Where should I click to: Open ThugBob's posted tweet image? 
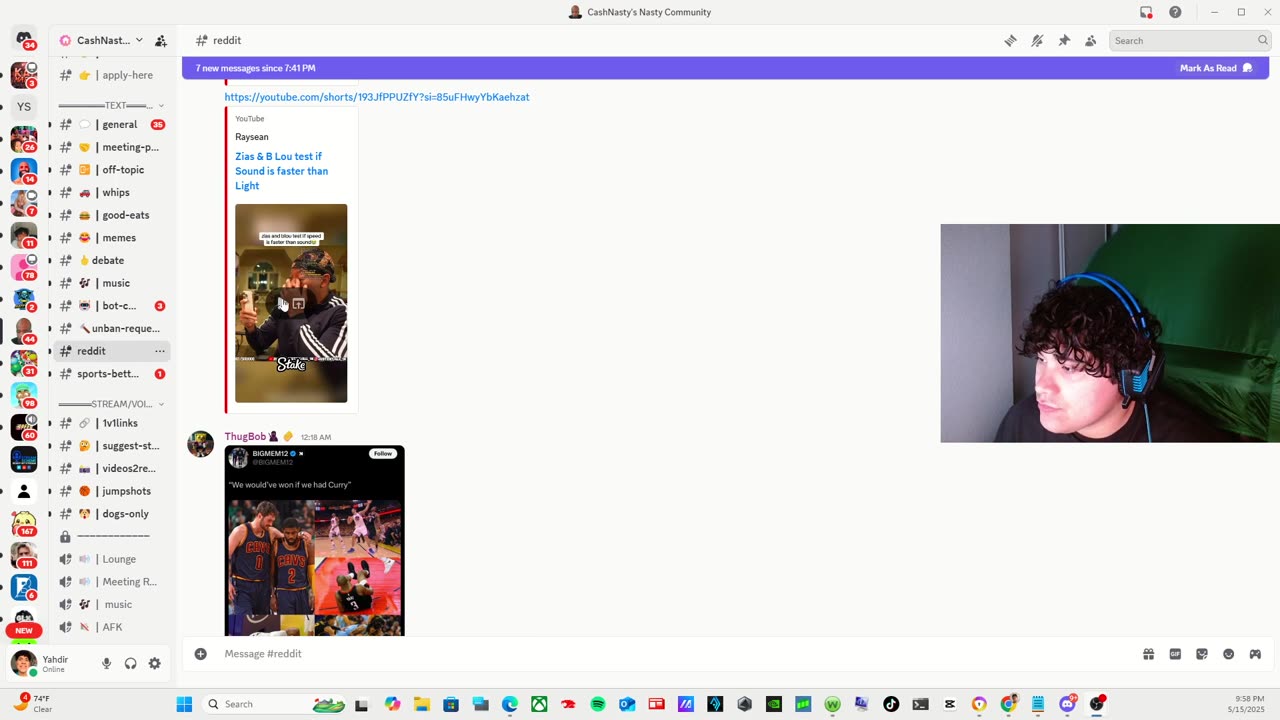pos(314,541)
